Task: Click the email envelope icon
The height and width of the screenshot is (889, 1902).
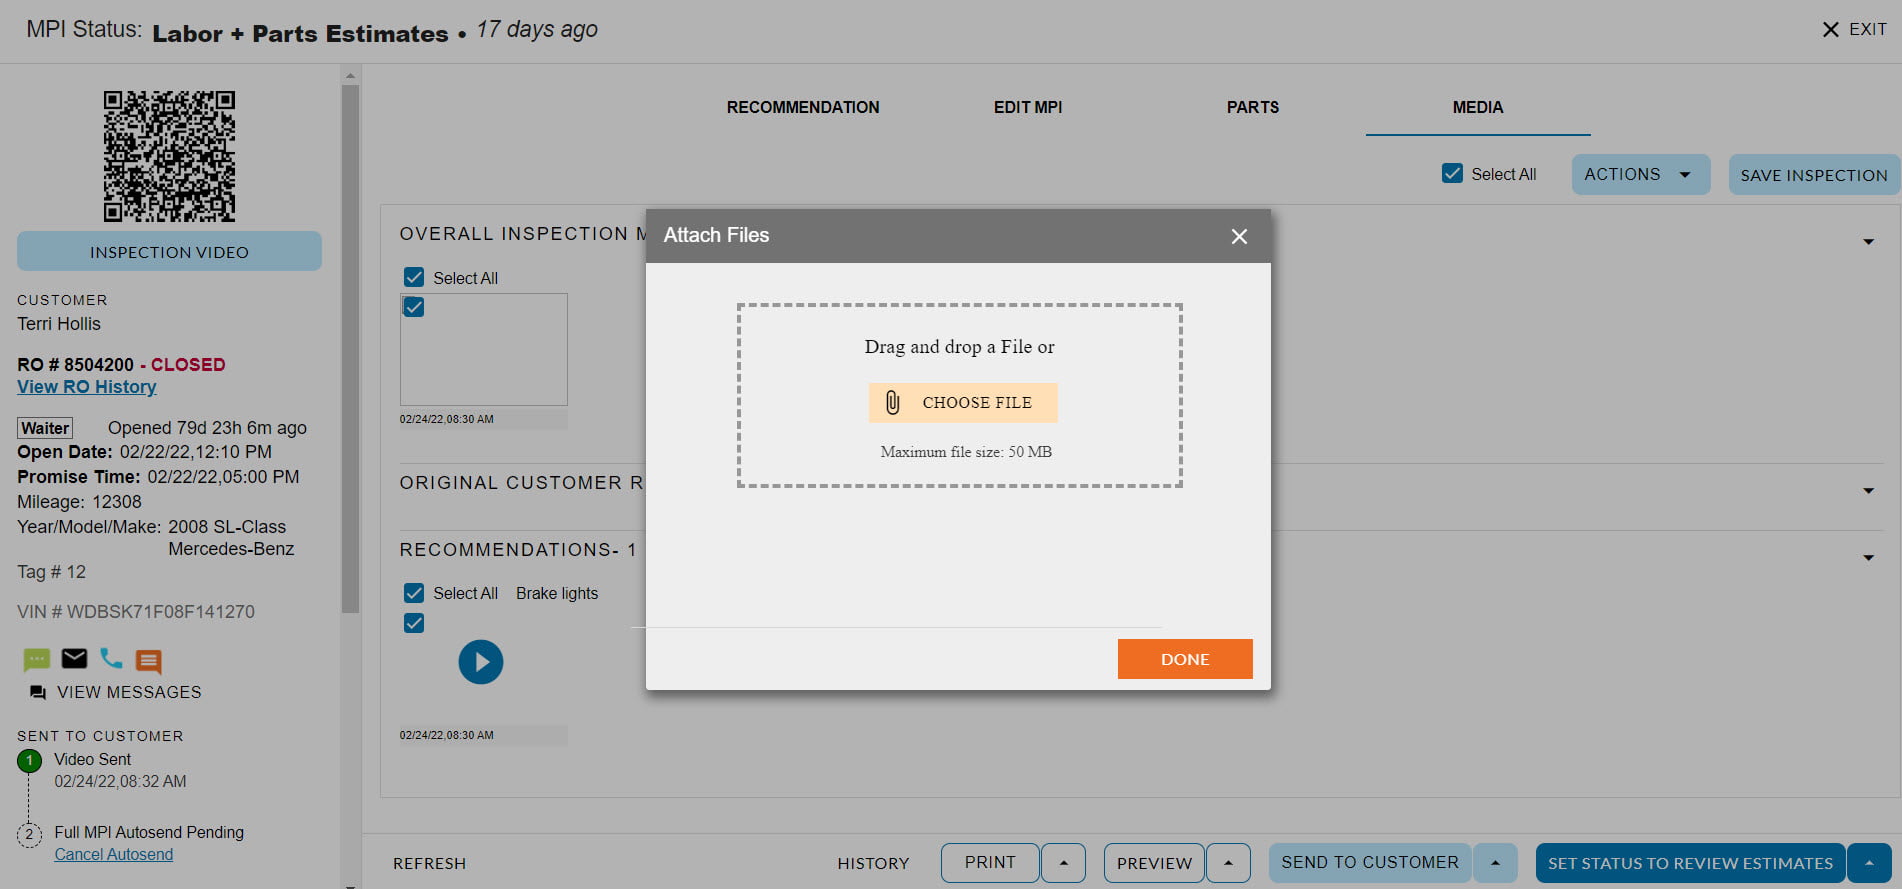Action: pos(74,658)
